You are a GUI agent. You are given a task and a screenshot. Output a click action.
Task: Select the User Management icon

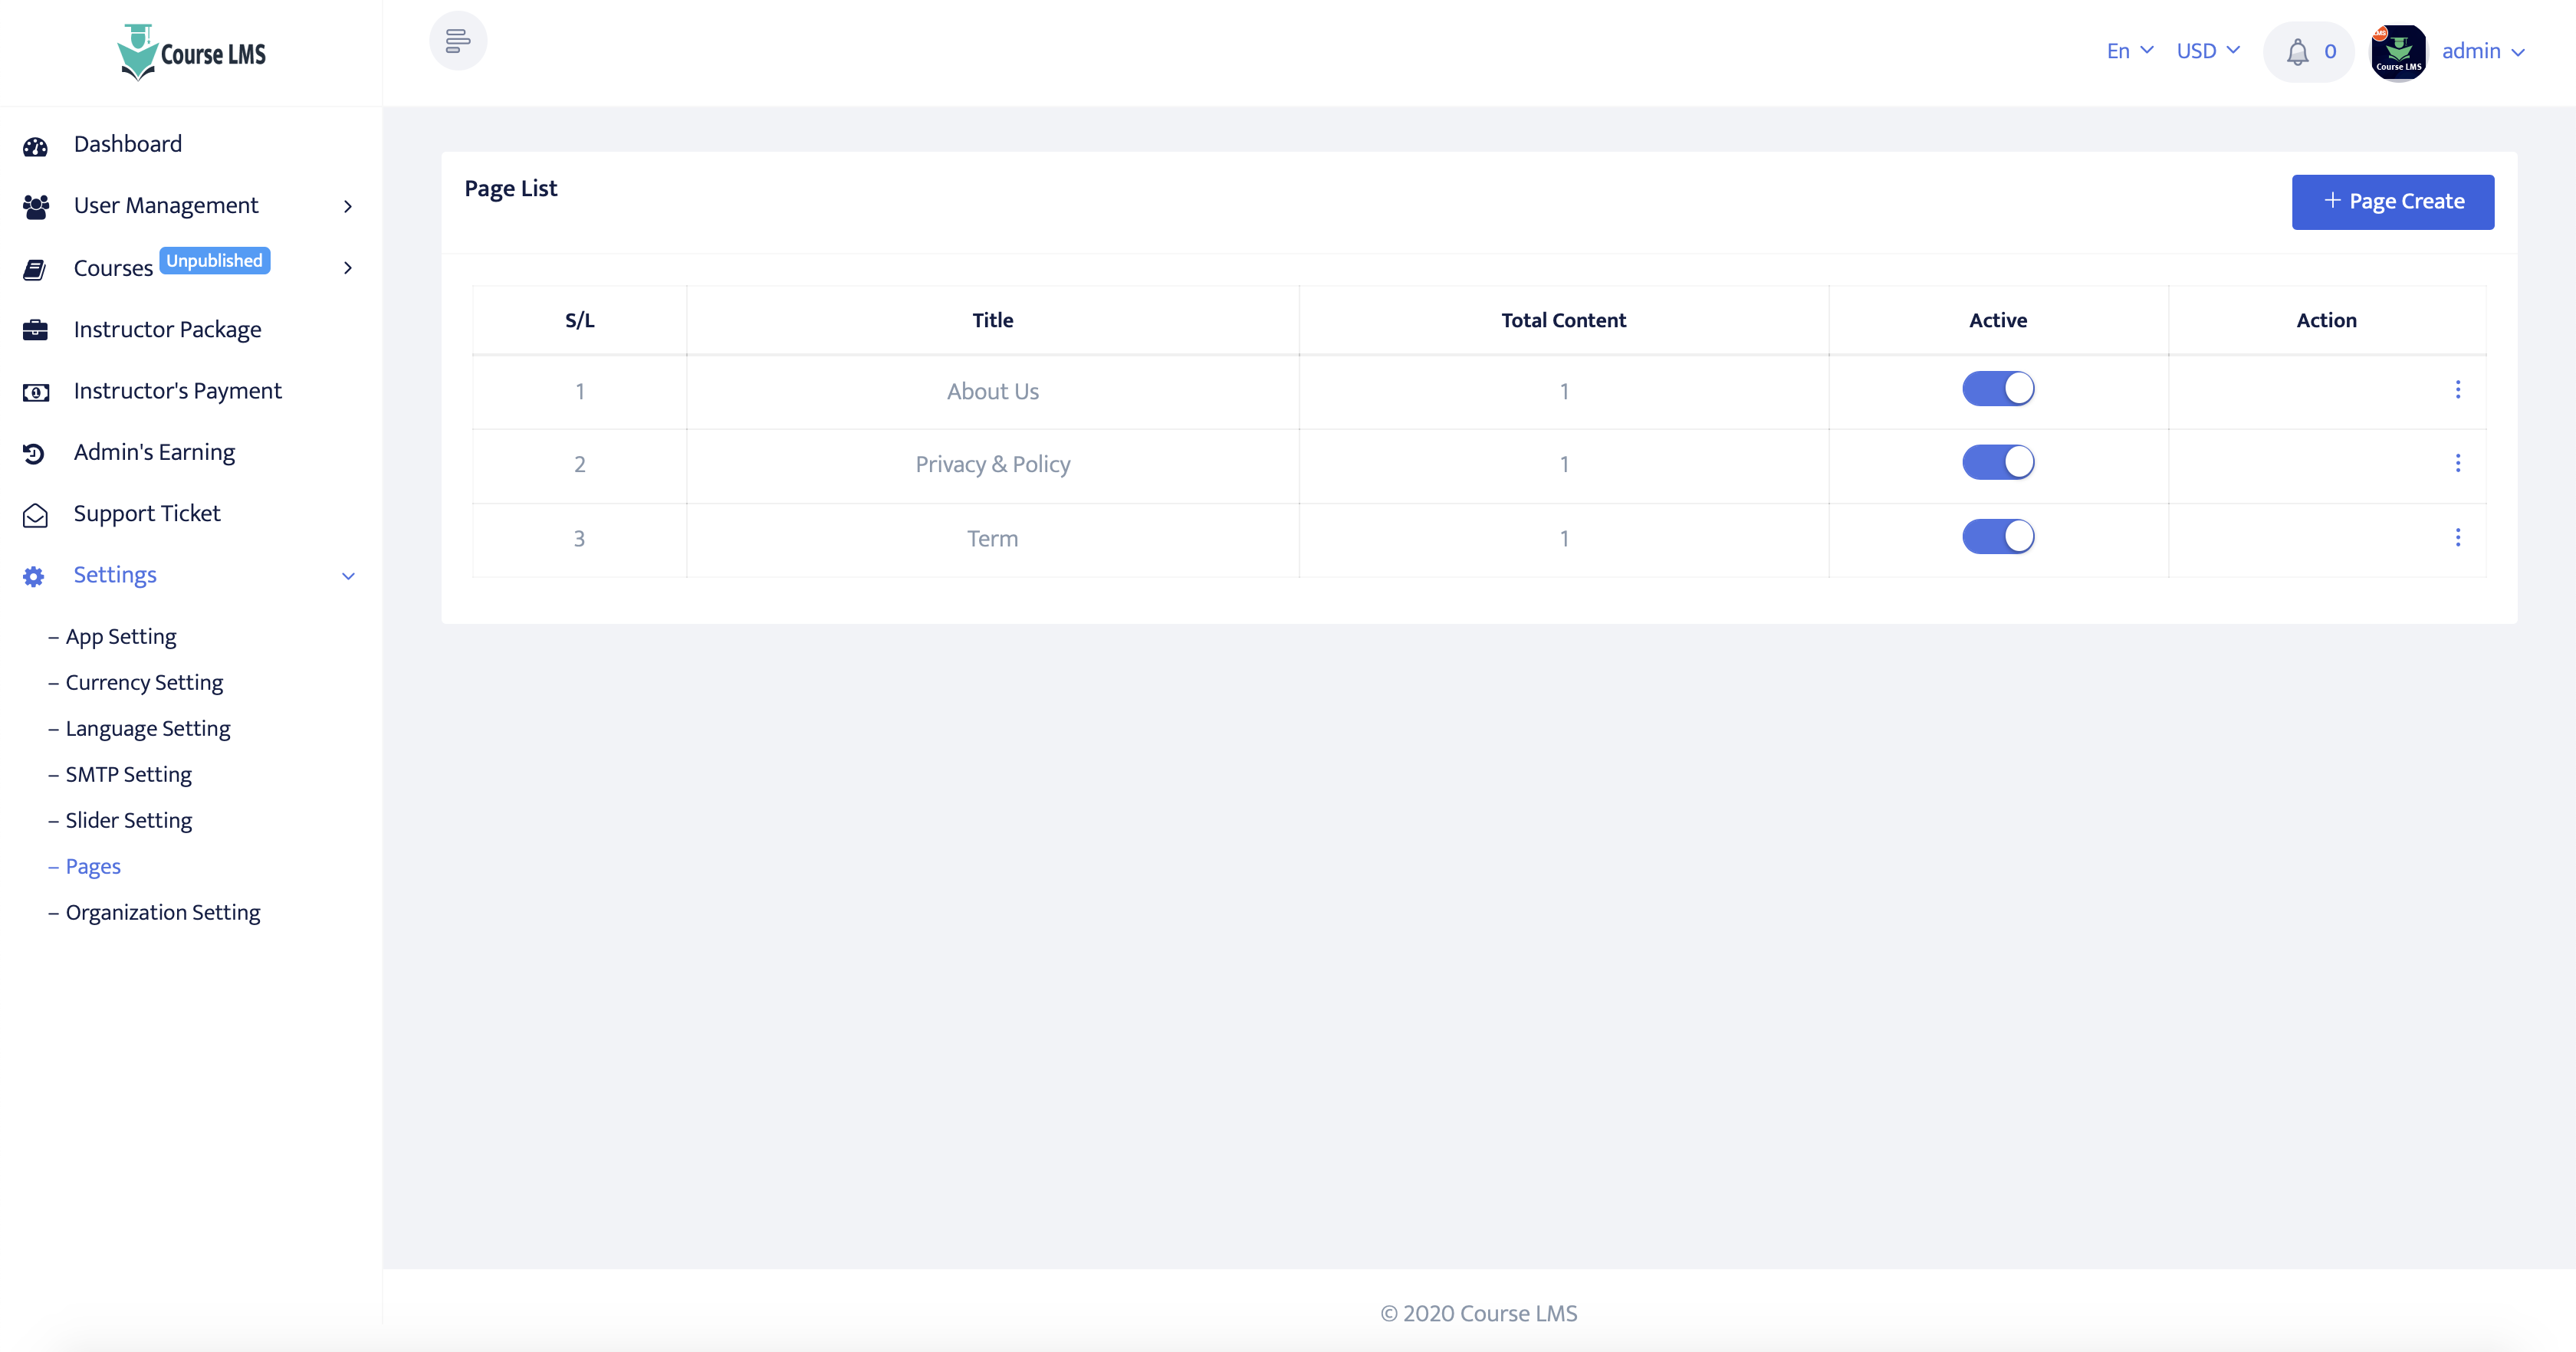[36, 206]
